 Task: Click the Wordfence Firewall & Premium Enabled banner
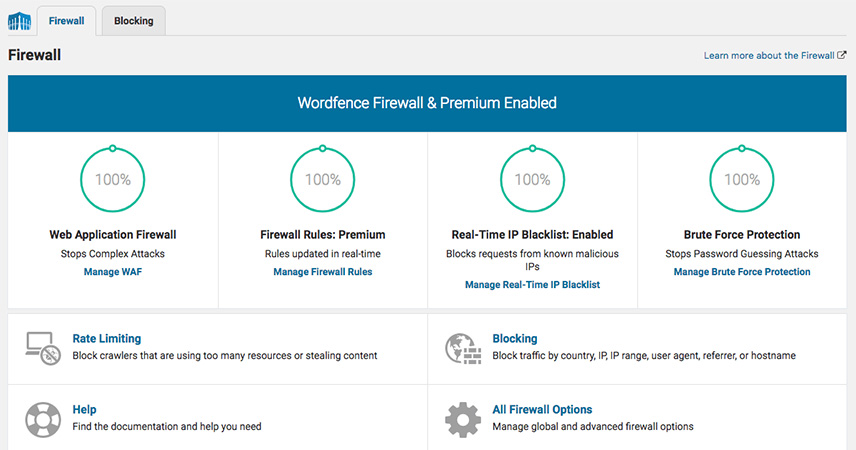427,103
